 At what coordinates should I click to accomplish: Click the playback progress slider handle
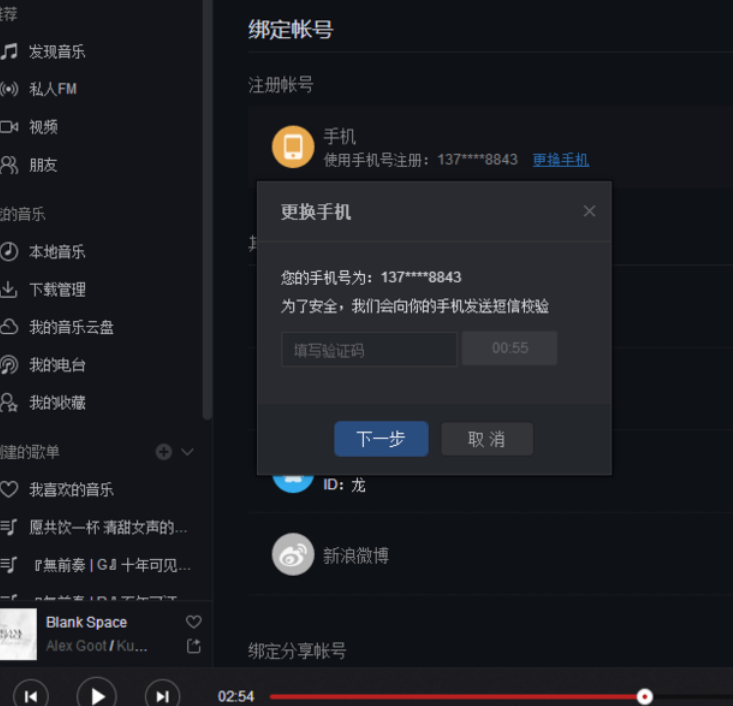(645, 697)
